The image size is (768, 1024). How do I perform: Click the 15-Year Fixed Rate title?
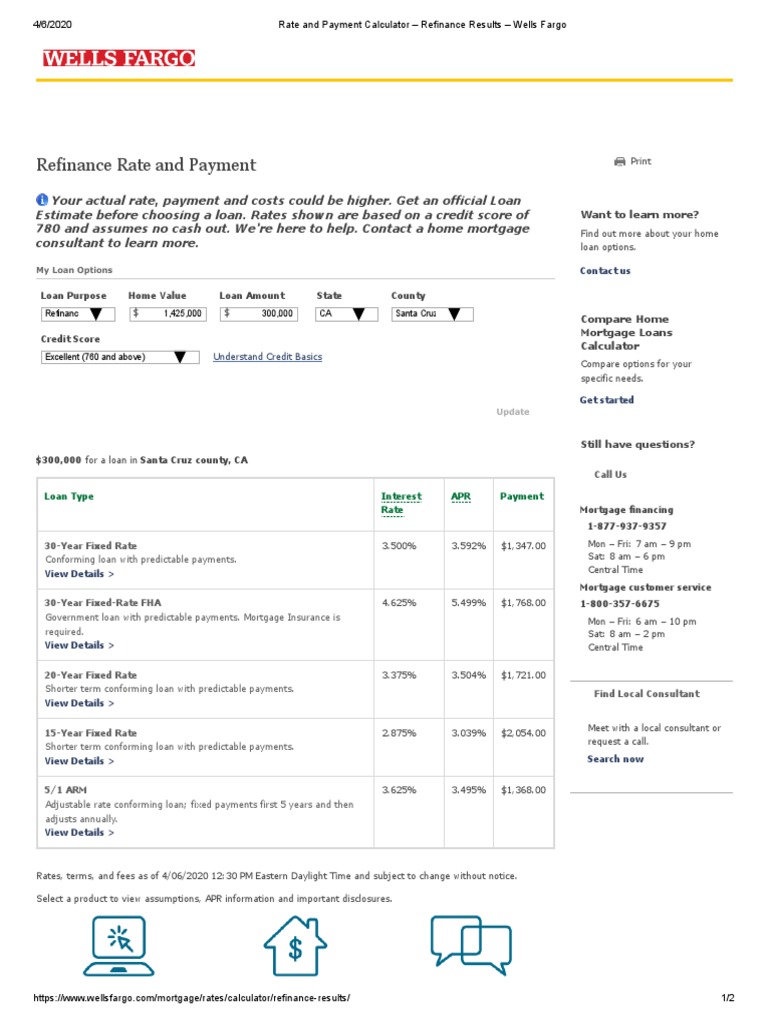point(91,733)
